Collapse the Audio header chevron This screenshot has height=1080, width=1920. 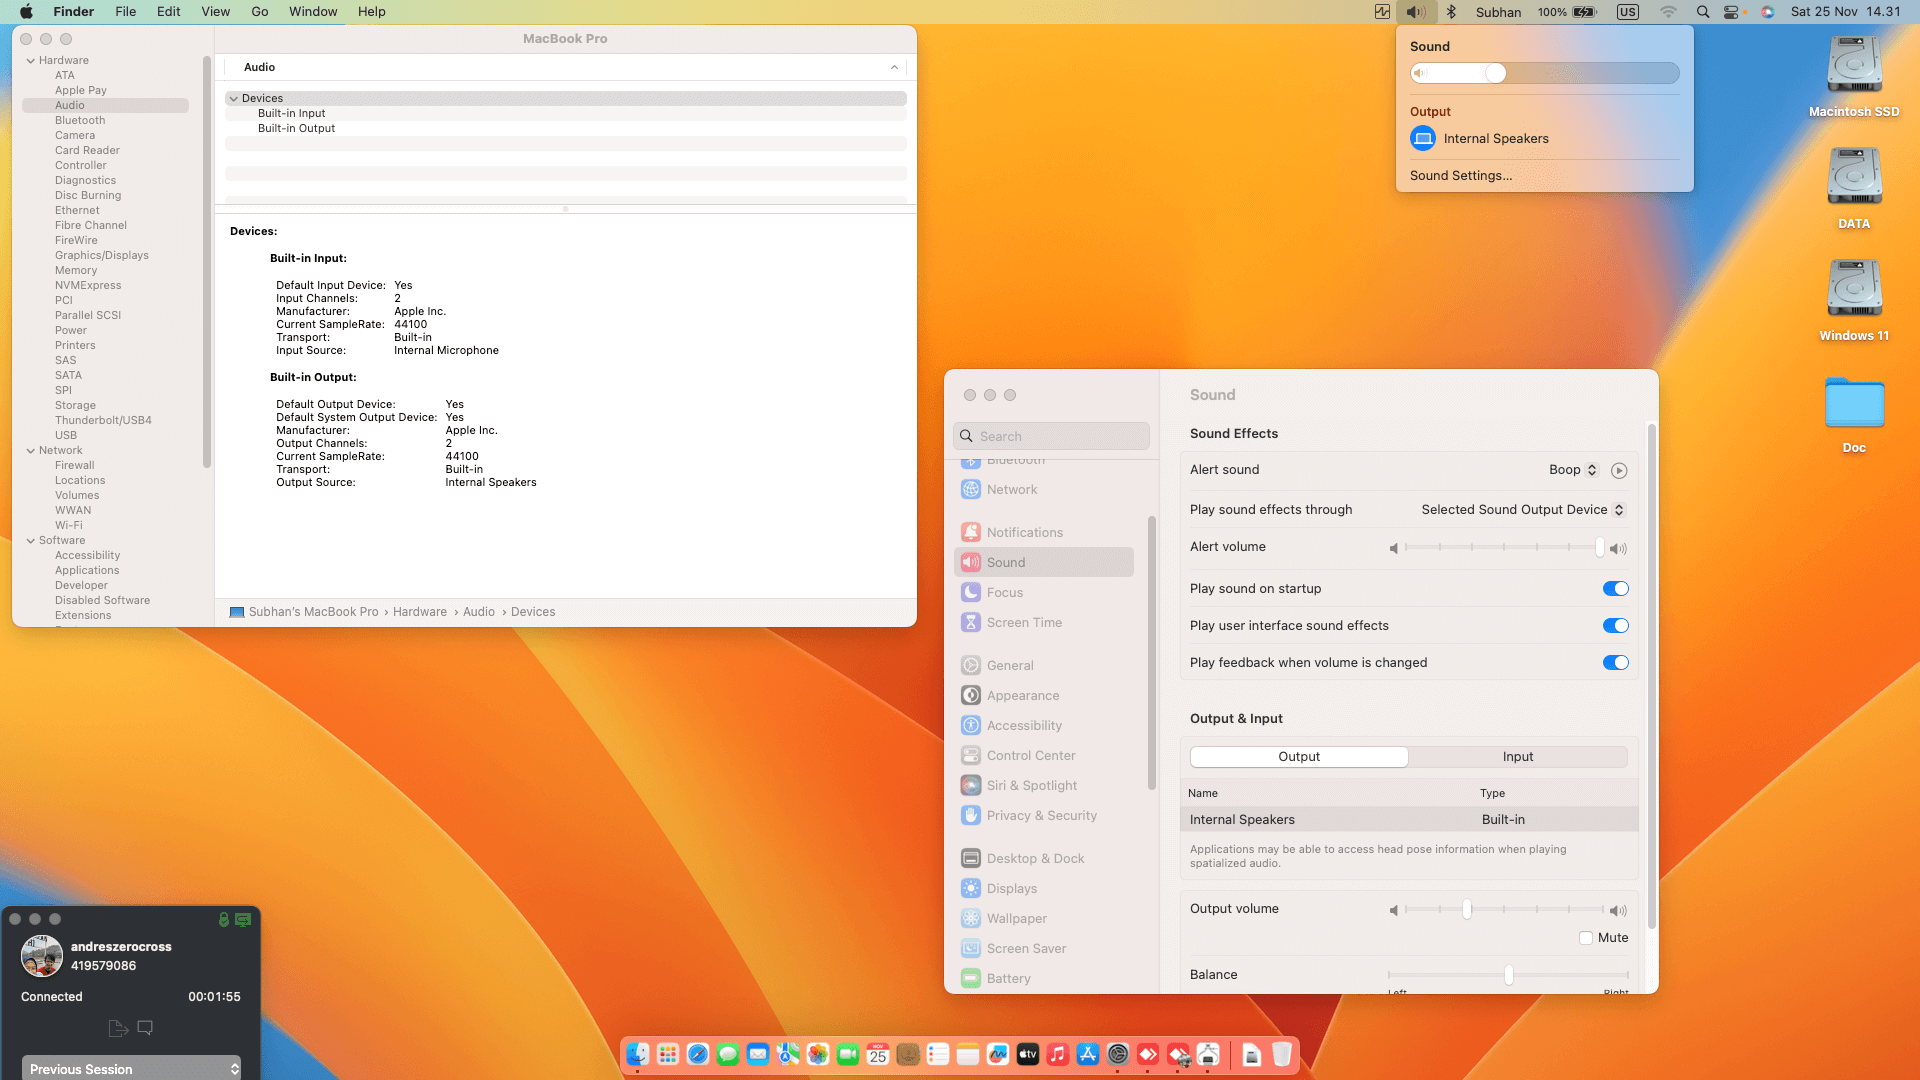pos(894,67)
